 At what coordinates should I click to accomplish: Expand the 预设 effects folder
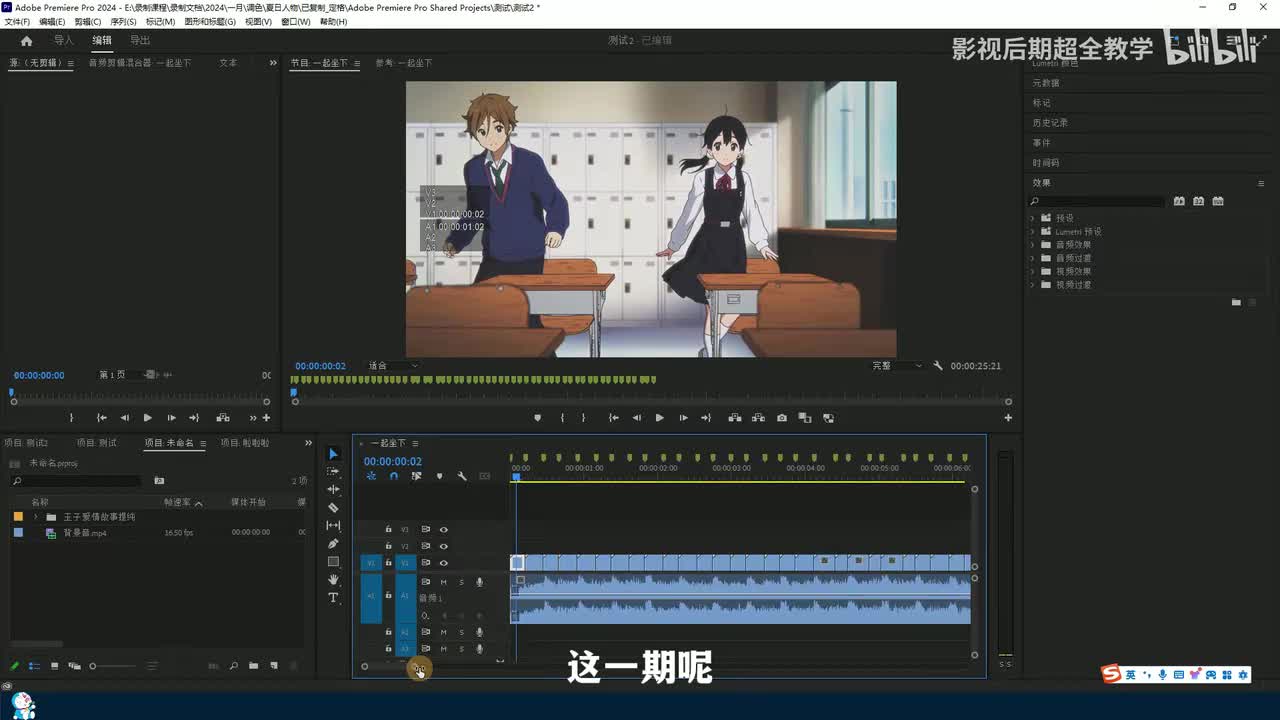pos(1033,218)
